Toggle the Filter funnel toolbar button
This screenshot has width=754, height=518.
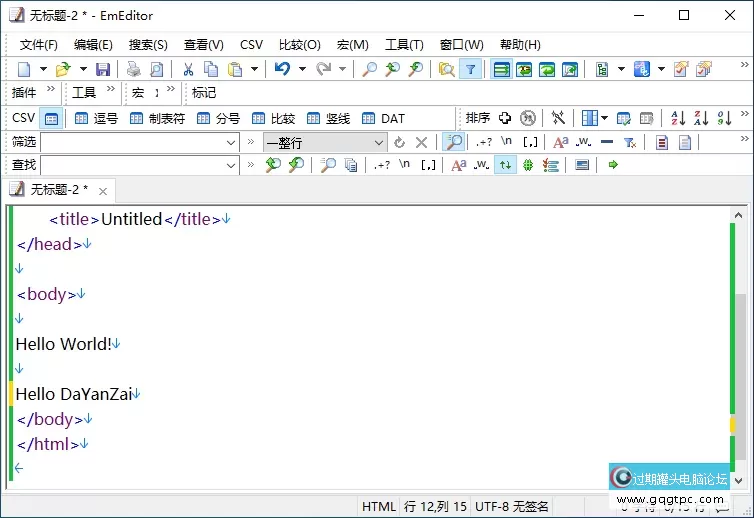pyautogui.click(x=470, y=69)
